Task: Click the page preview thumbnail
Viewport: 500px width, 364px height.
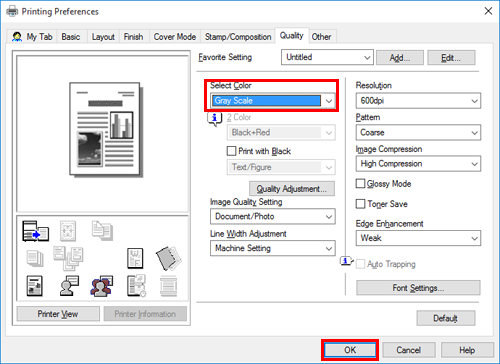Action: [x=106, y=130]
